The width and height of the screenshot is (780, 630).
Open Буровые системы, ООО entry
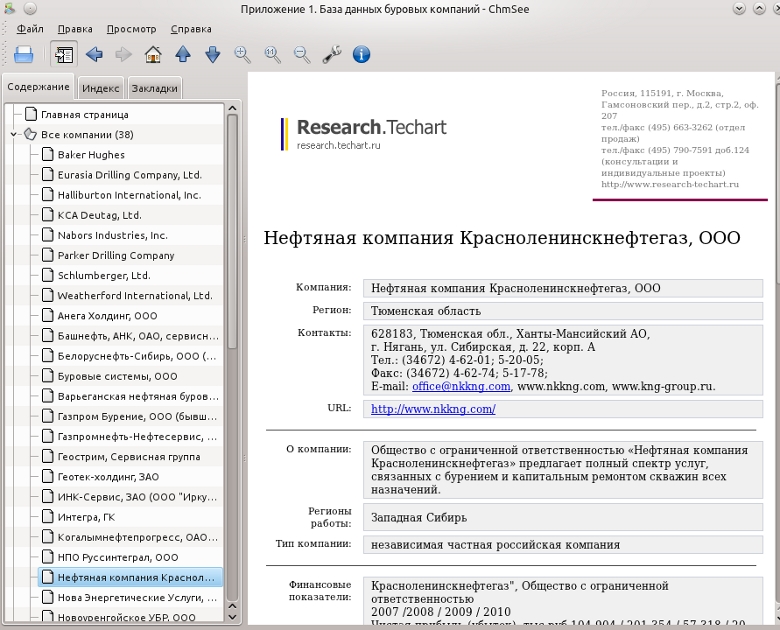[117, 376]
